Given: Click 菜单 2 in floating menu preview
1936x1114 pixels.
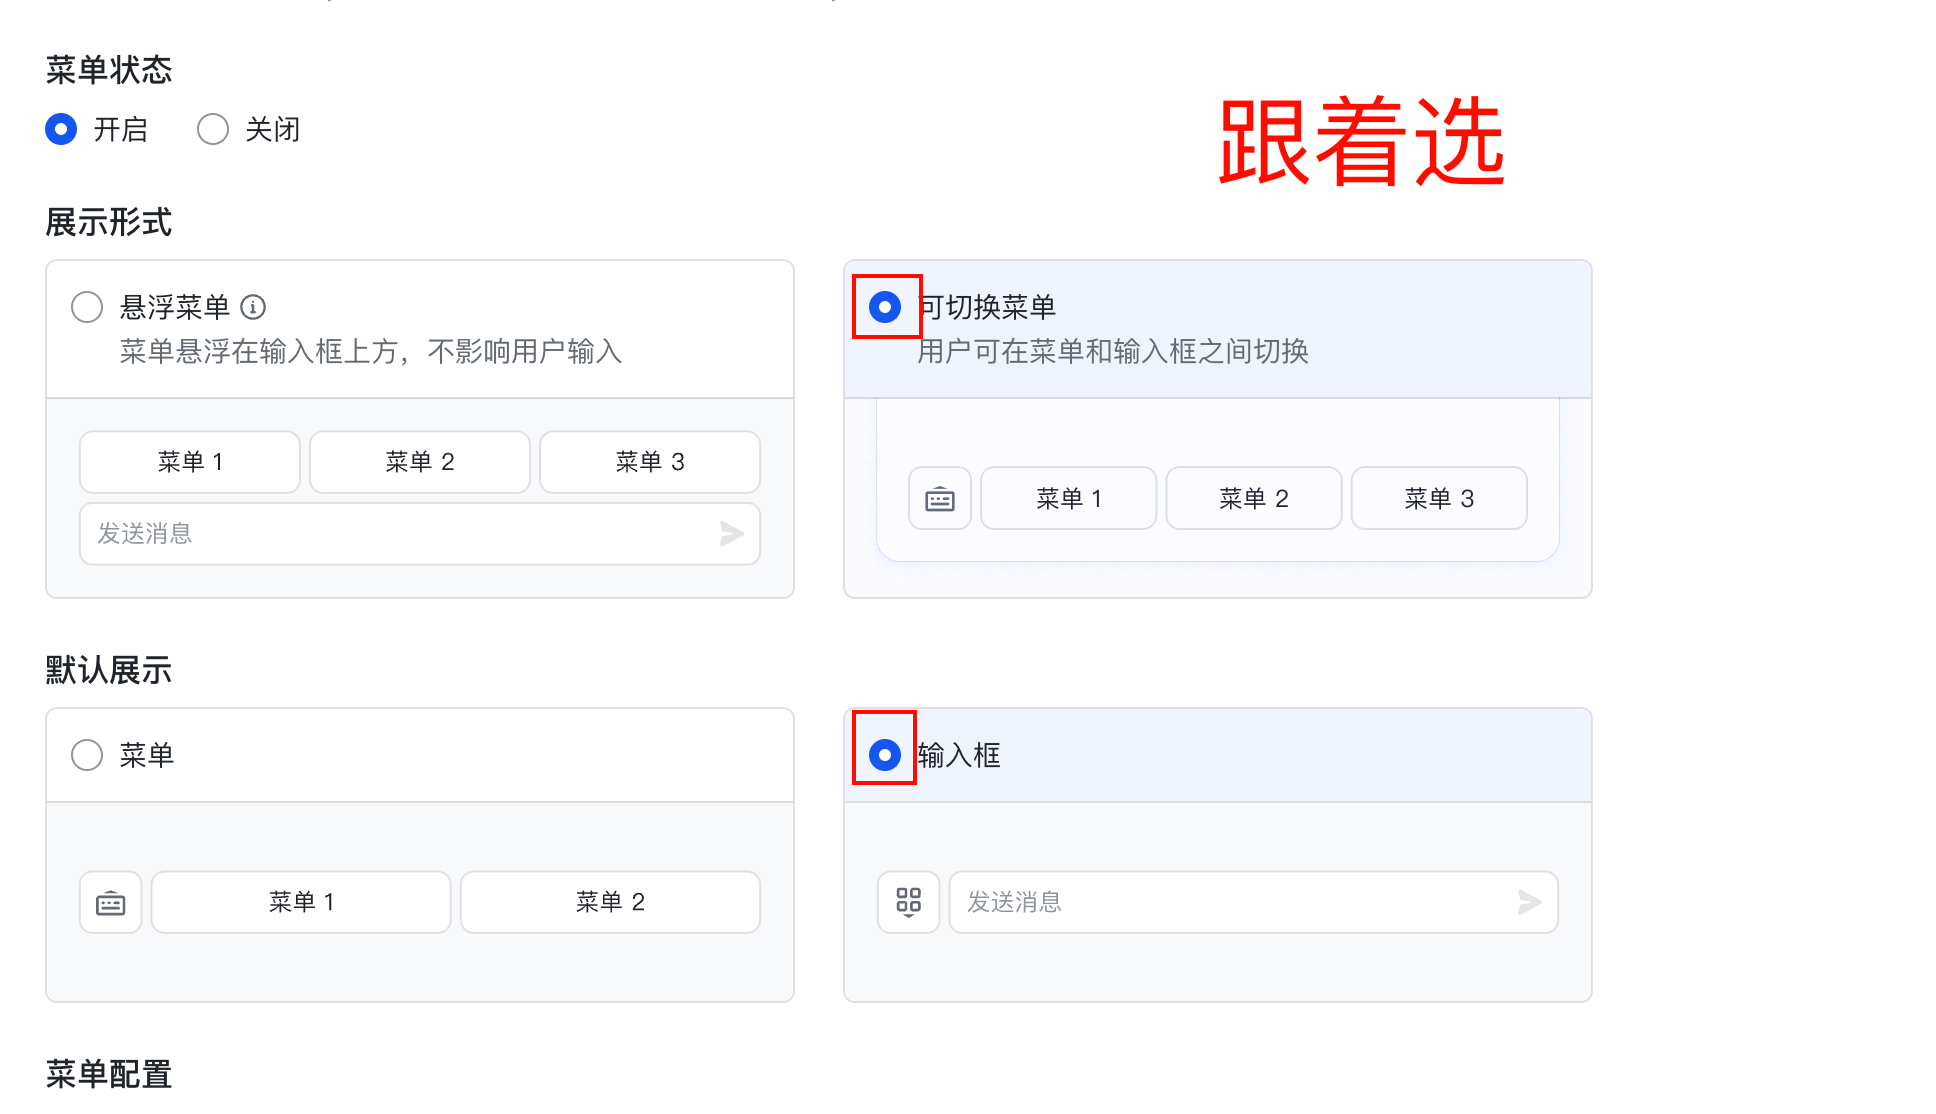Looking at the screenshot, I should (419, 462).
